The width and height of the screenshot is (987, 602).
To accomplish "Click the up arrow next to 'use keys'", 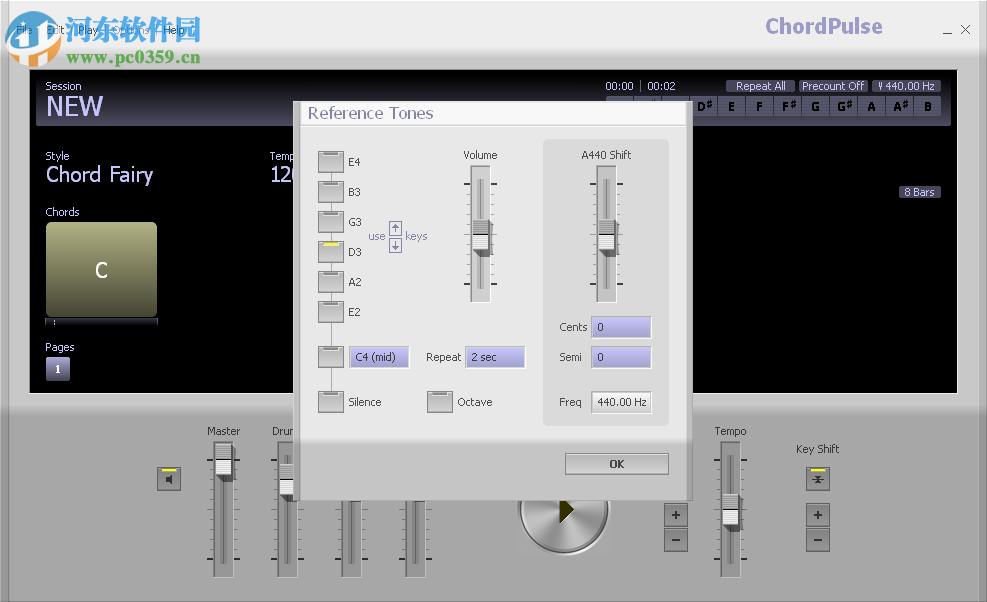I will click(395, 228).
